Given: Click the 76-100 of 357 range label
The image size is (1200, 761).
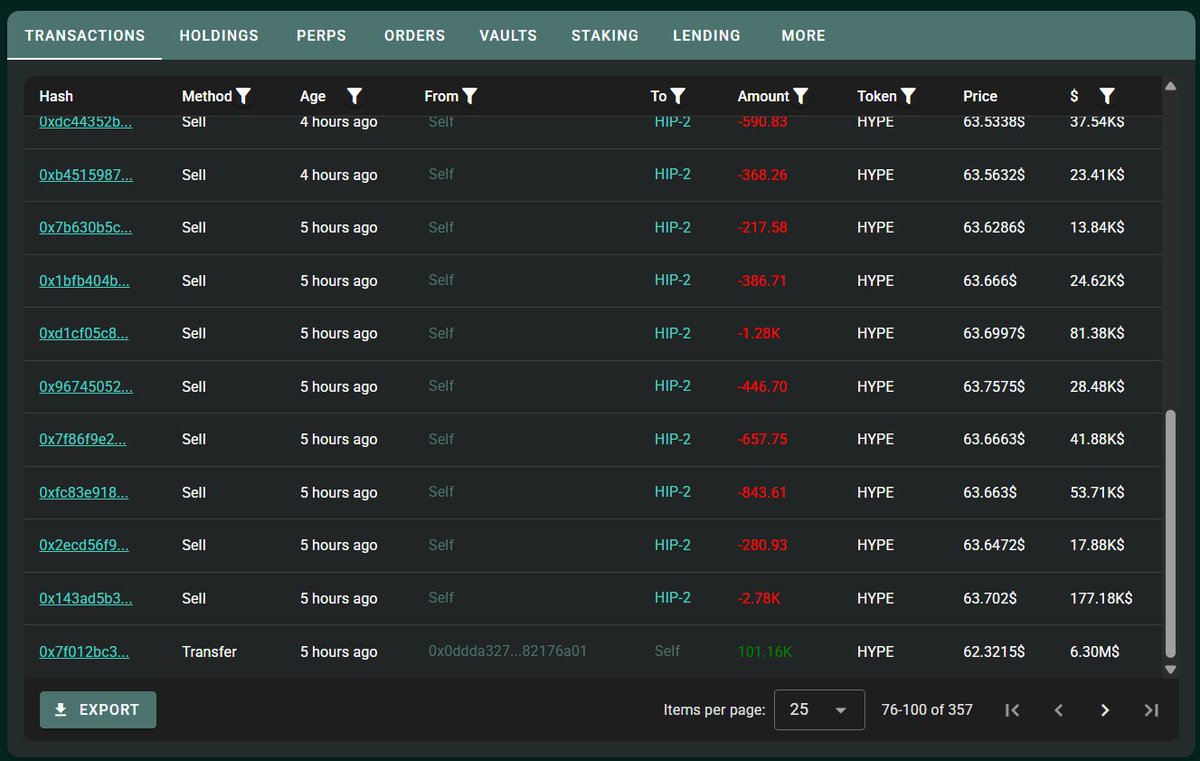Looking at the screenshot, I should click(x=927, y=710).
